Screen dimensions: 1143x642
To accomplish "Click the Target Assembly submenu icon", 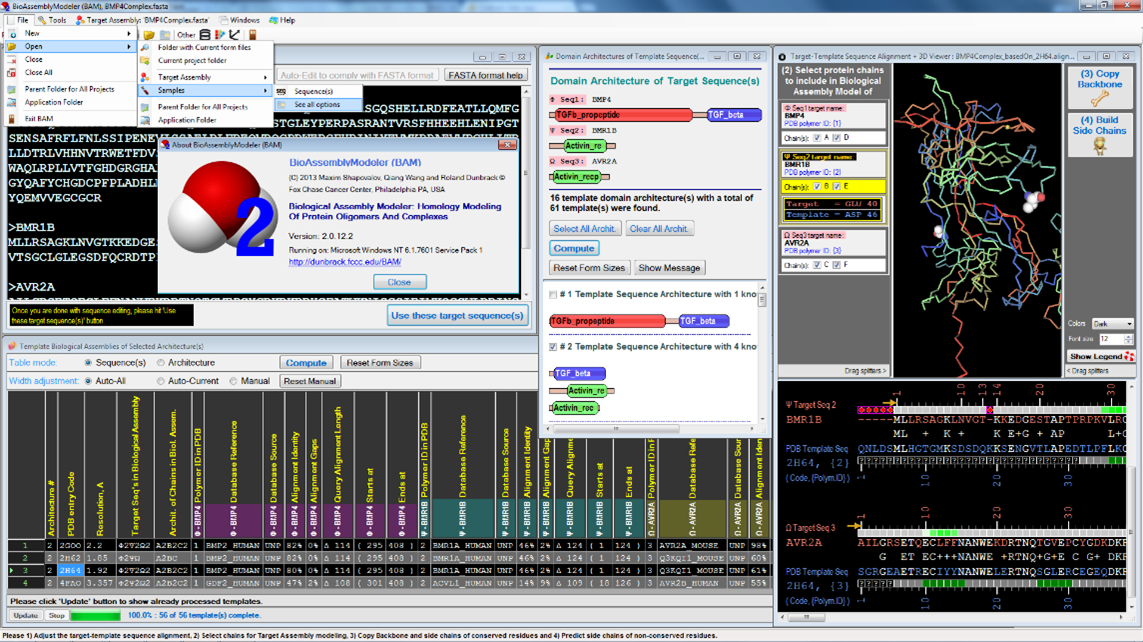I will 145,77.
